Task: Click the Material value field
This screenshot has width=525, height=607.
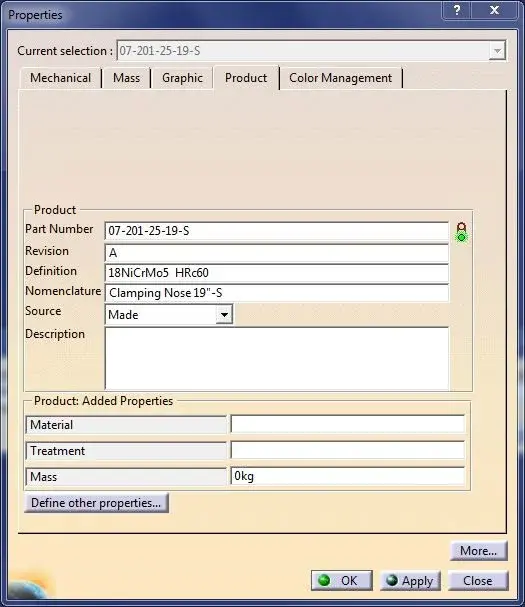Action: tap(347, 424)
